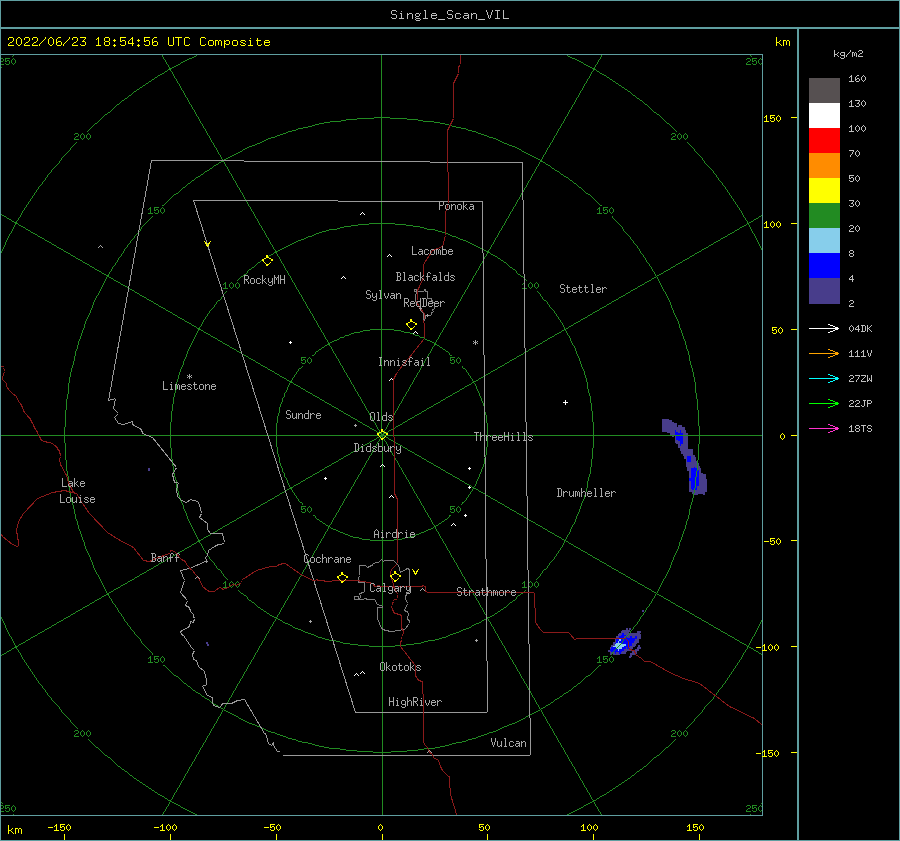The image size is (900, 841).
Task: Click the Drumheller label
Action: coord(586,493)
